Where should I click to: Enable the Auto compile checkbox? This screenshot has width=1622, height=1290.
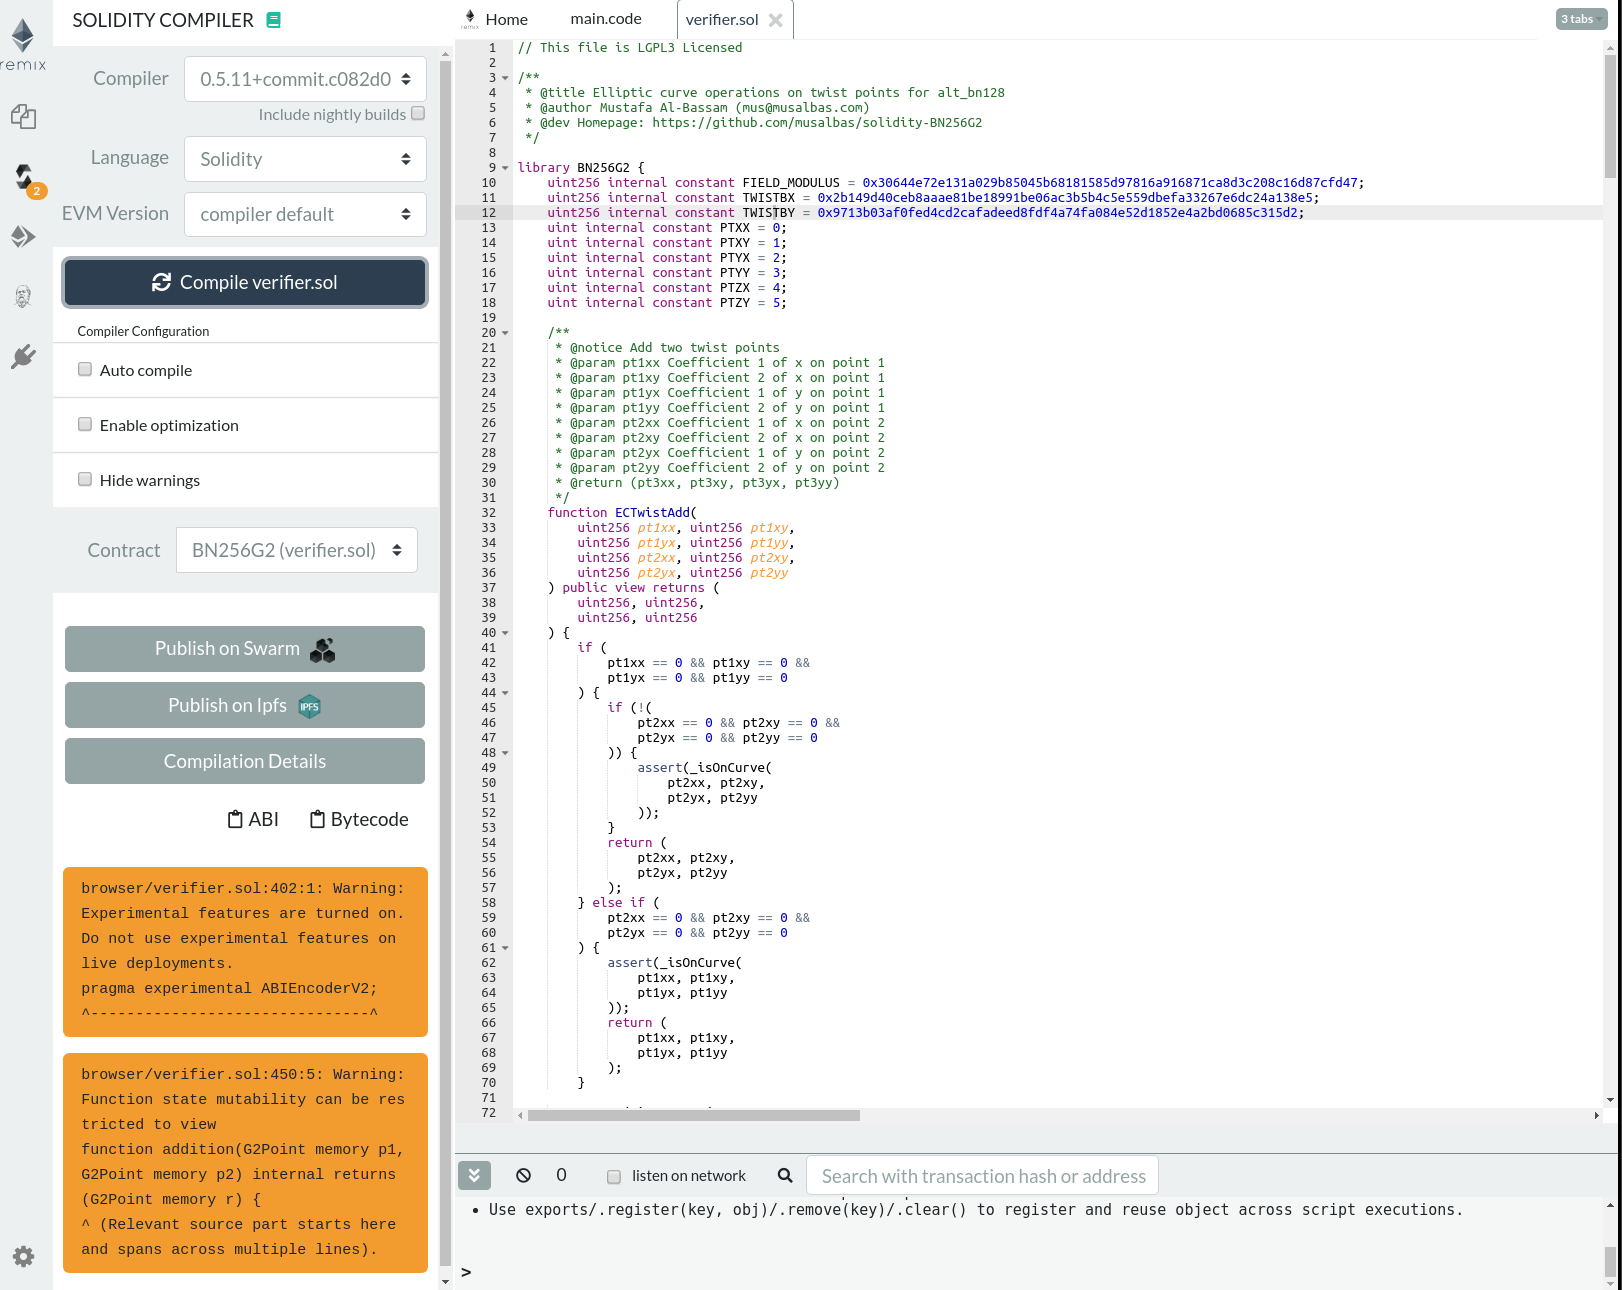tap(85, 369)
